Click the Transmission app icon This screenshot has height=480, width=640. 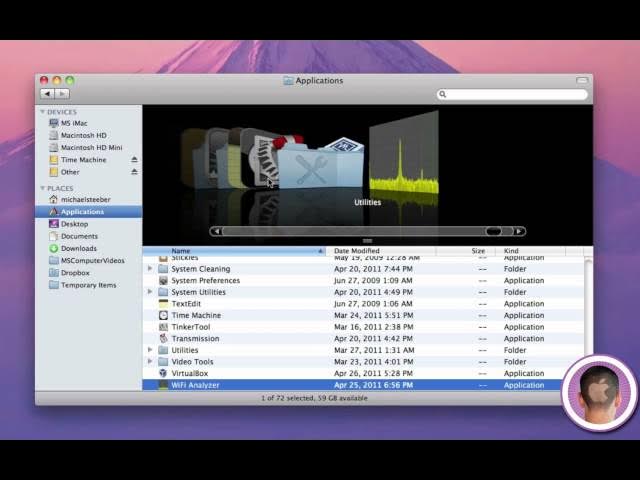coord(163,338)
